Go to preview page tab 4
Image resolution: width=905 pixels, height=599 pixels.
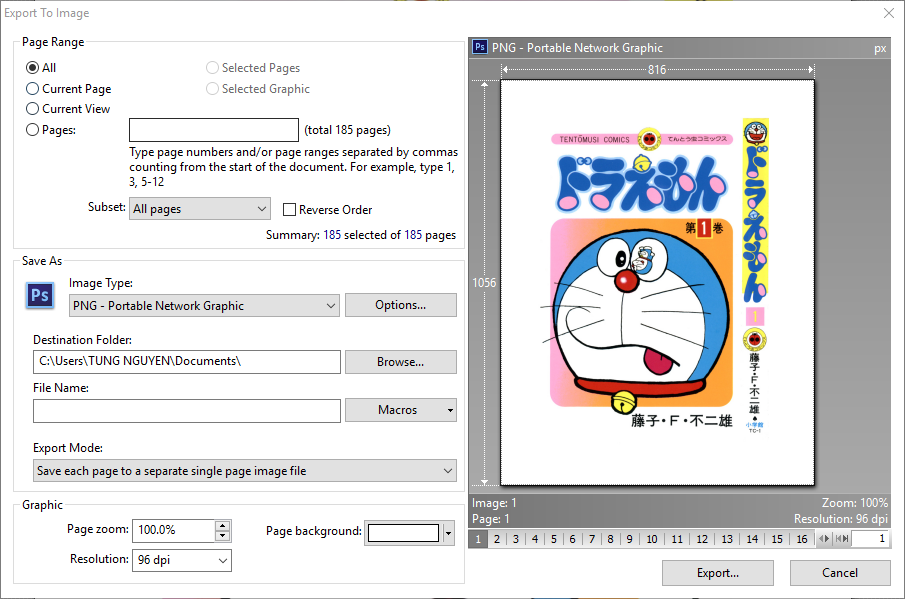[x=535, y=538]
